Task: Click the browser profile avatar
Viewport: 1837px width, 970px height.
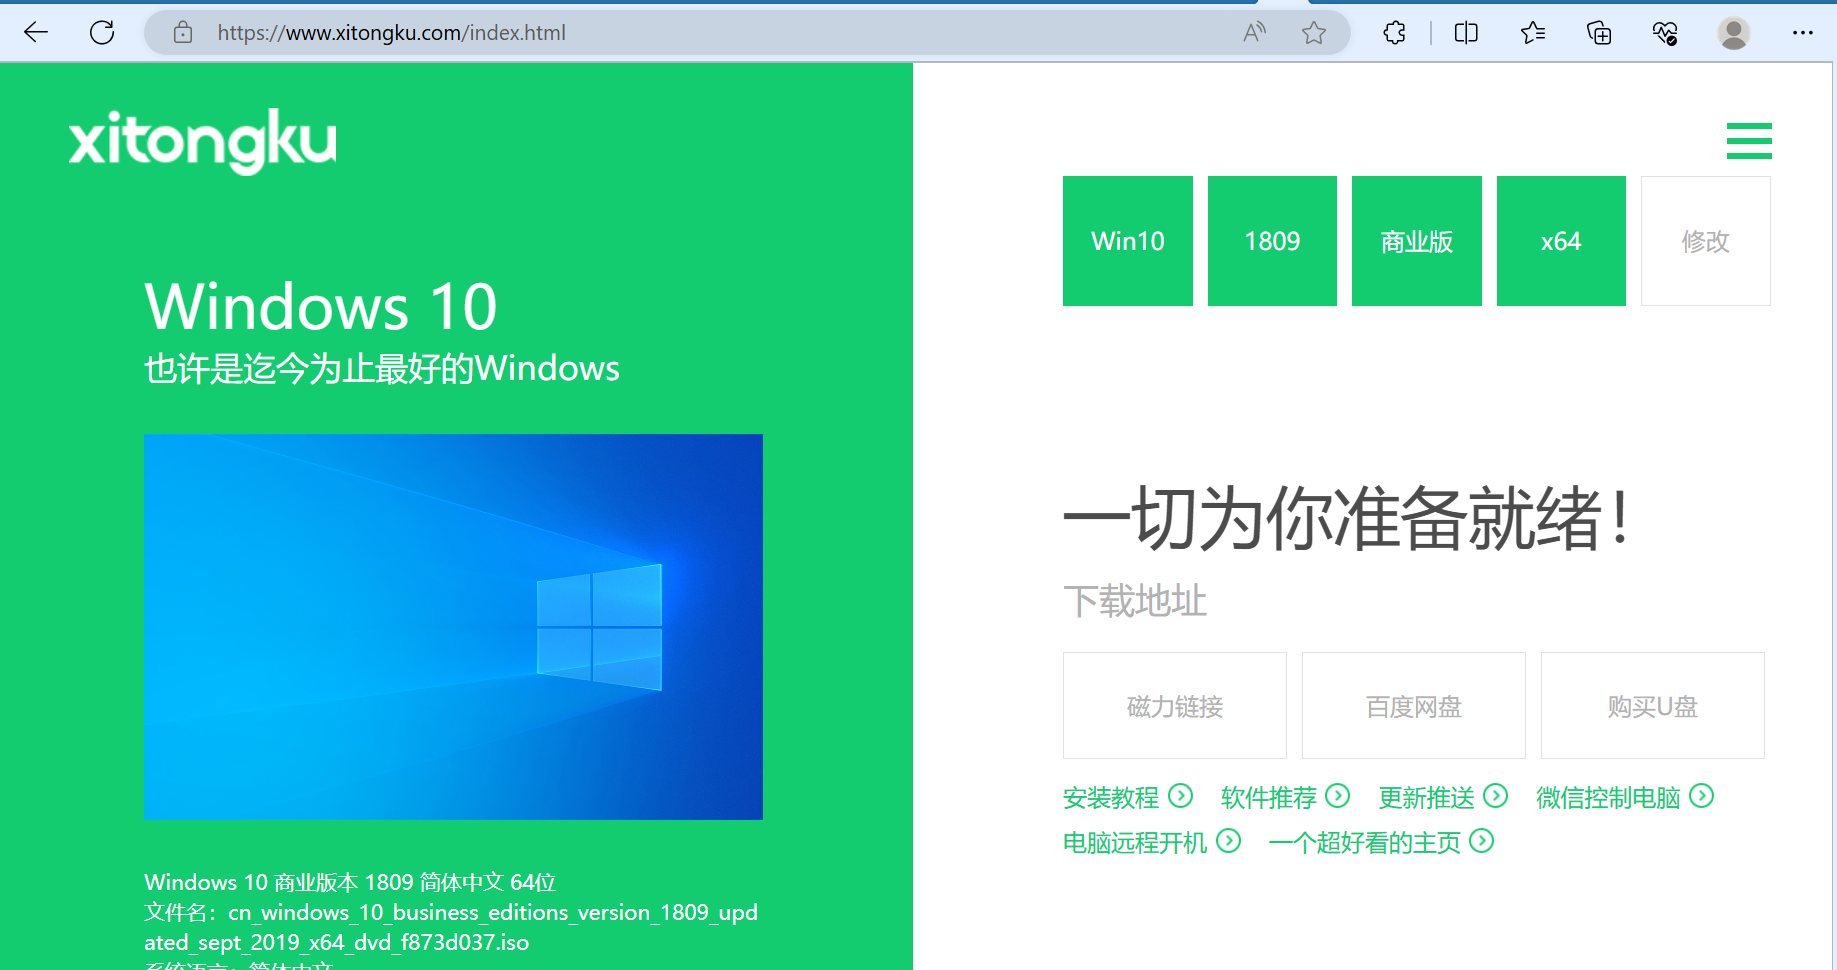Action: click(1733, 32)
